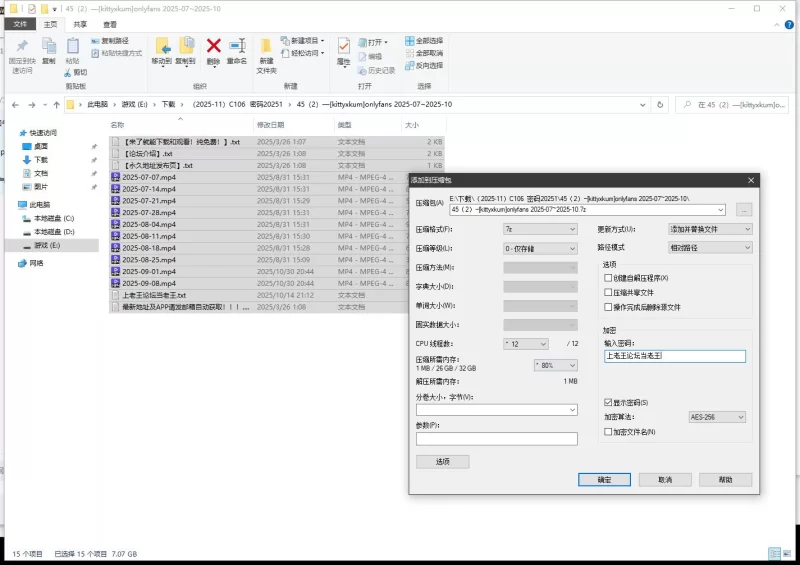The height and width of the screenshot is (565, 800).
Task: Expand the 压缩等级 dropdown showing 仅存储
Action: point(540,248)
